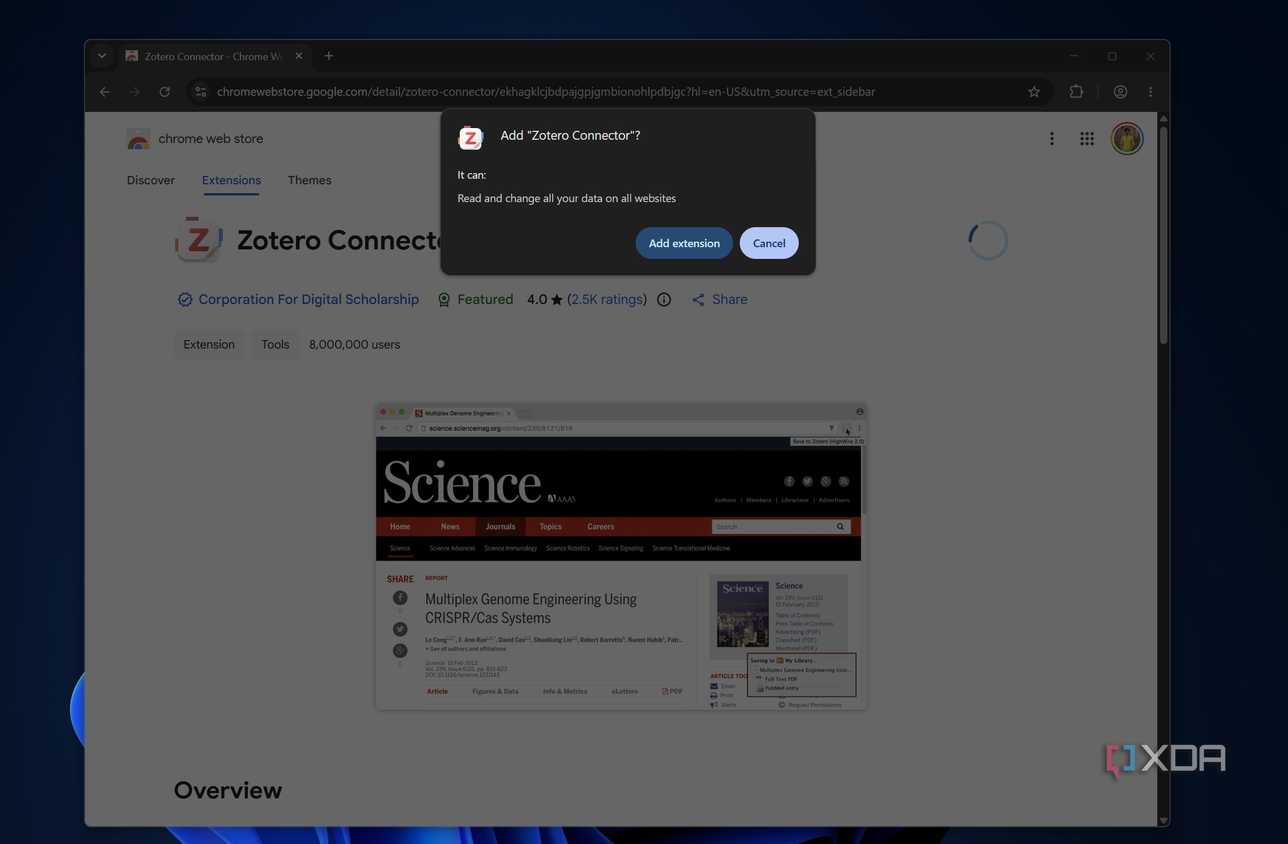Open the web store more options menu
Image resolution: width=1288 pixels, height=844 pixels.
click(1051, 139)
